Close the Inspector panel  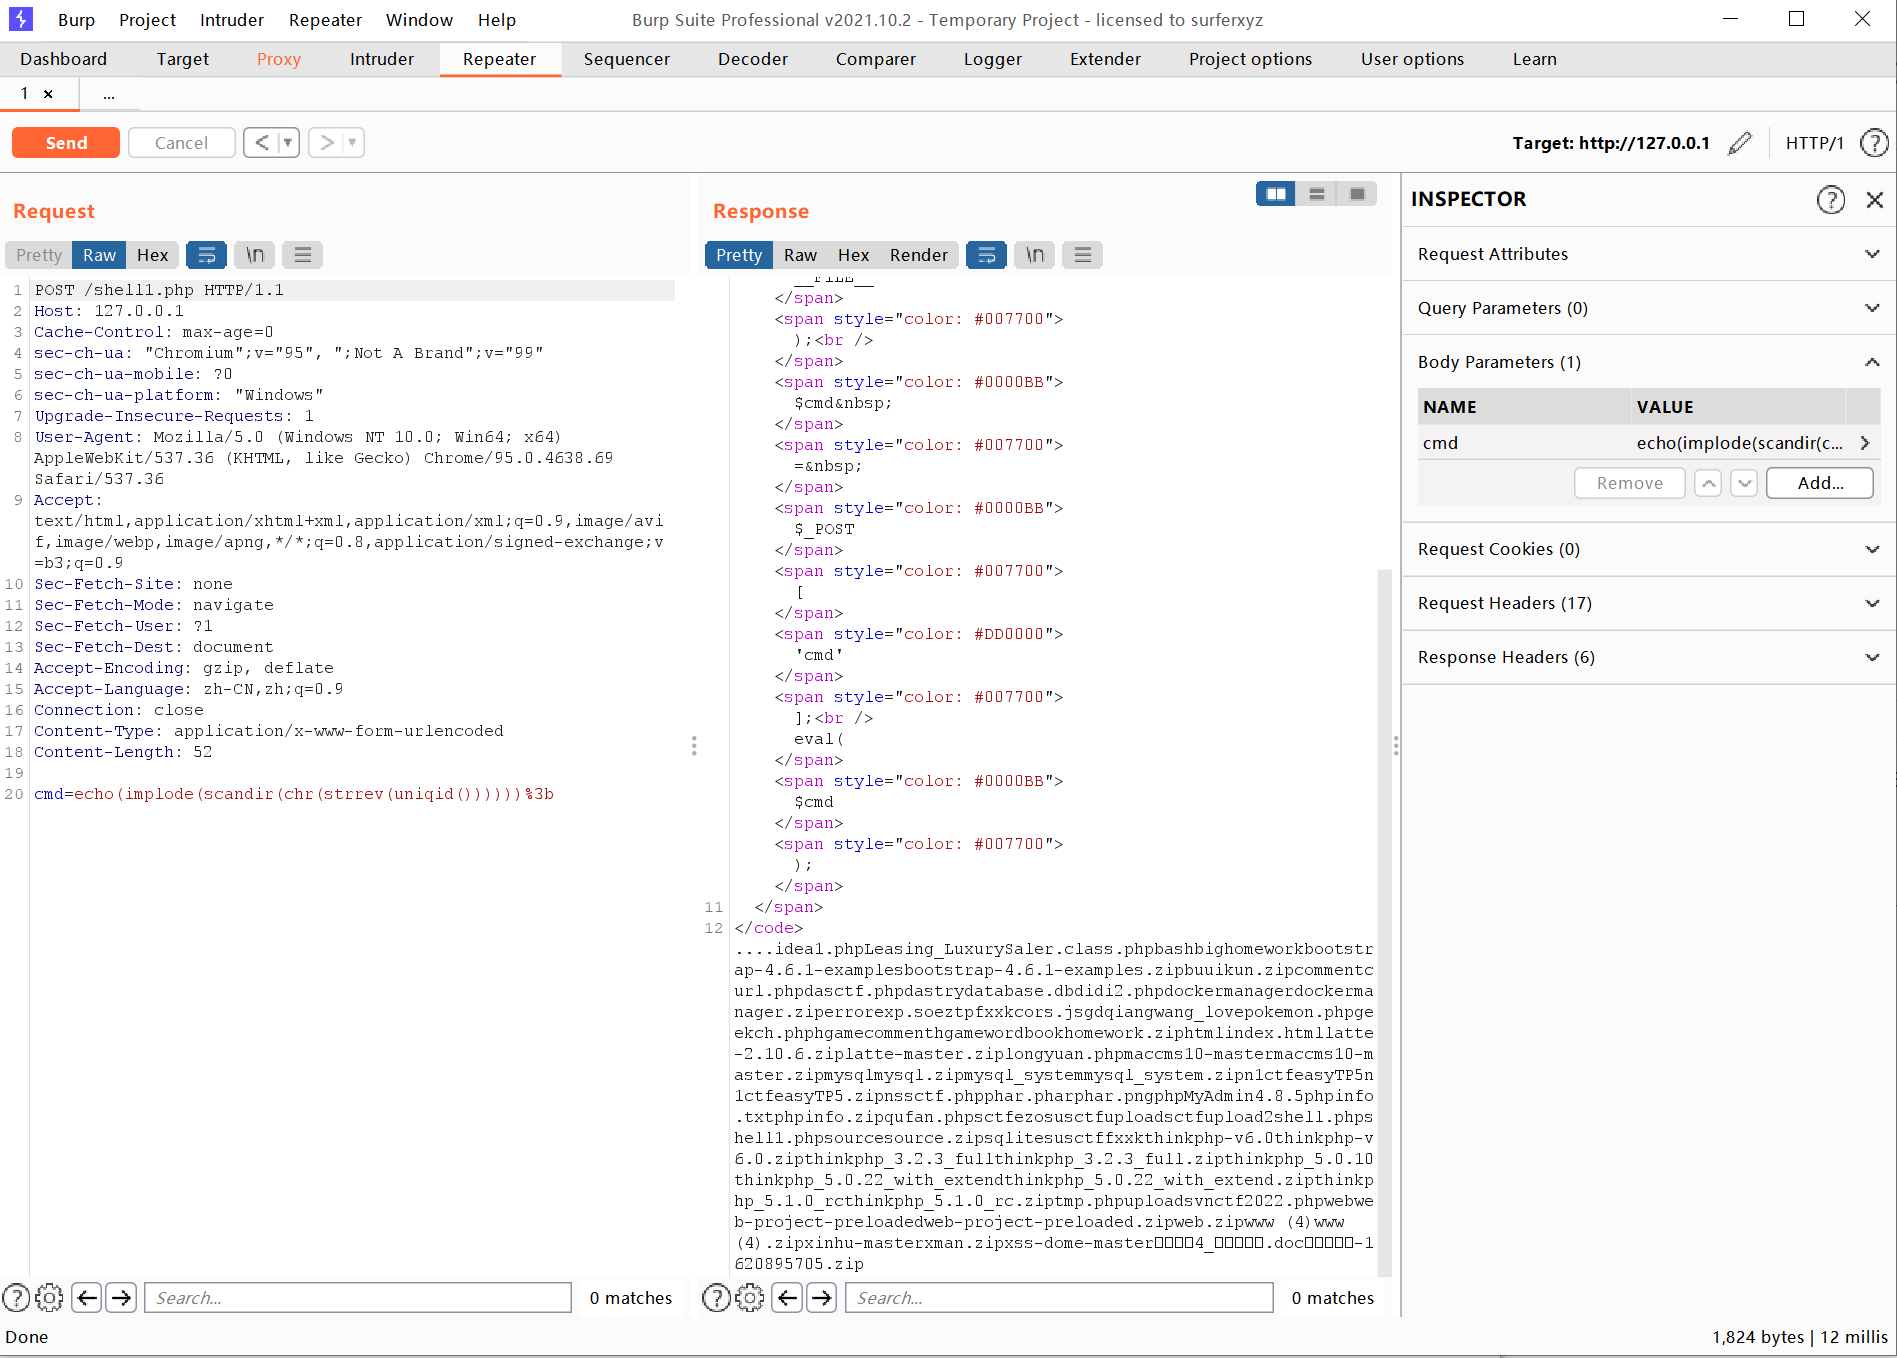[x=1875, y=199]
